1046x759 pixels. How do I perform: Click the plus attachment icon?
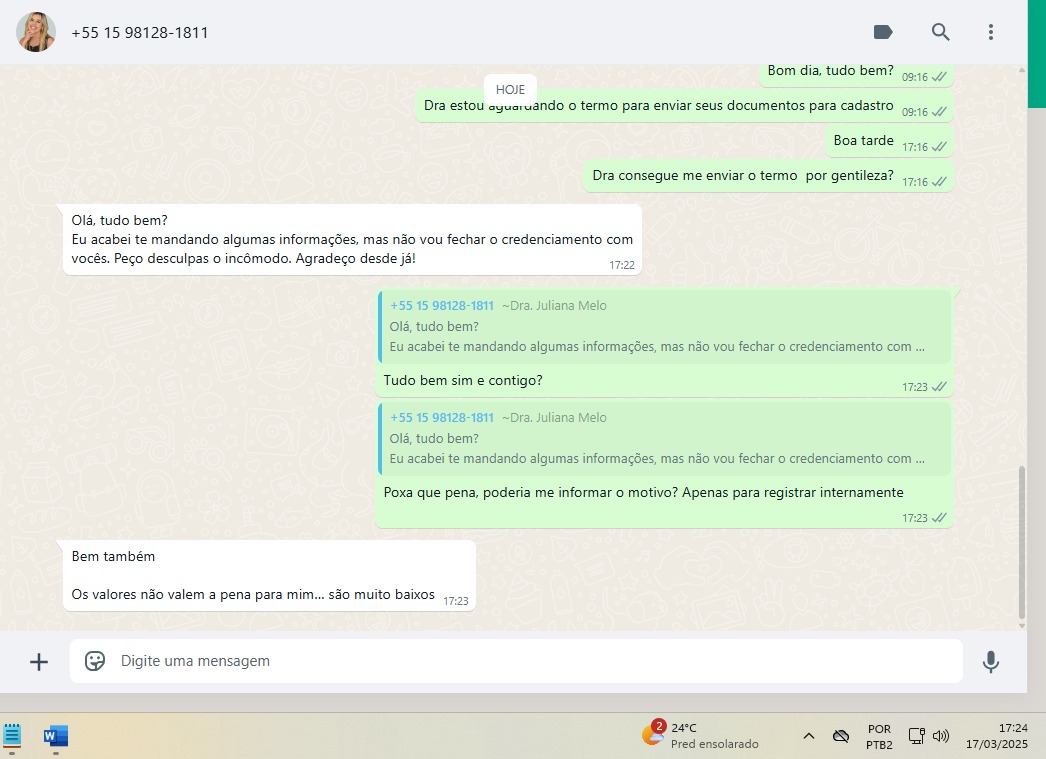tap(39, 661)
